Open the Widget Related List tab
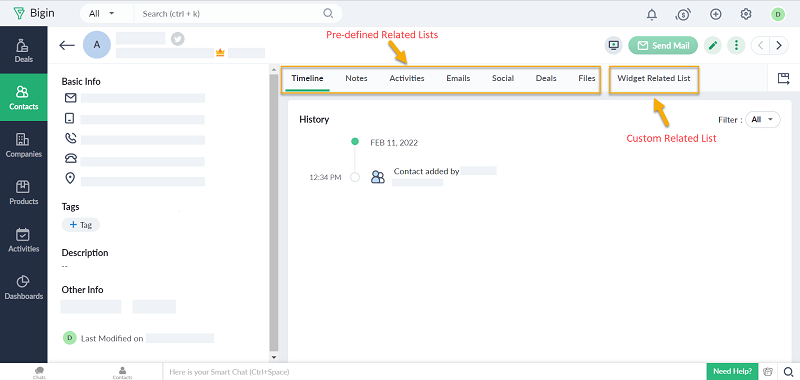 point(654,79)
